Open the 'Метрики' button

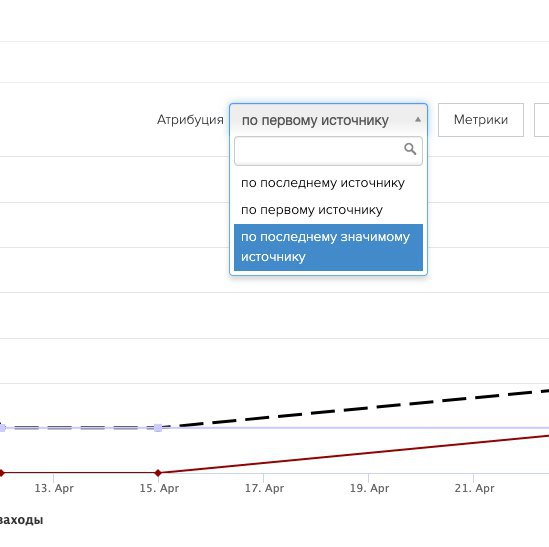pos(481,120)
